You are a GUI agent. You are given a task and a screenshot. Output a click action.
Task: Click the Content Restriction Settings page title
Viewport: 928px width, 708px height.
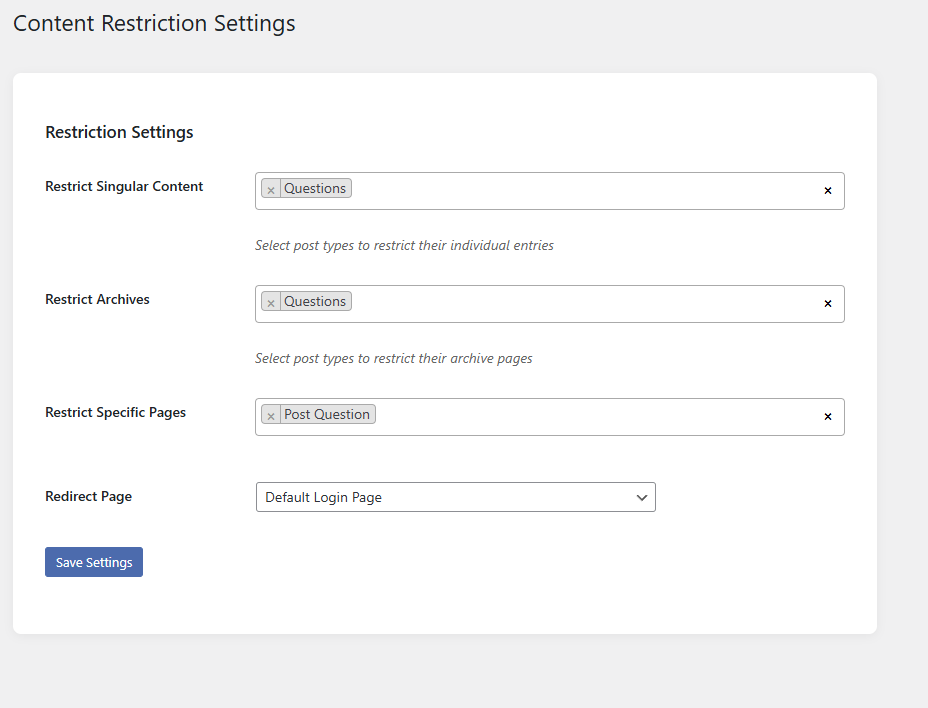pos(154,24)
